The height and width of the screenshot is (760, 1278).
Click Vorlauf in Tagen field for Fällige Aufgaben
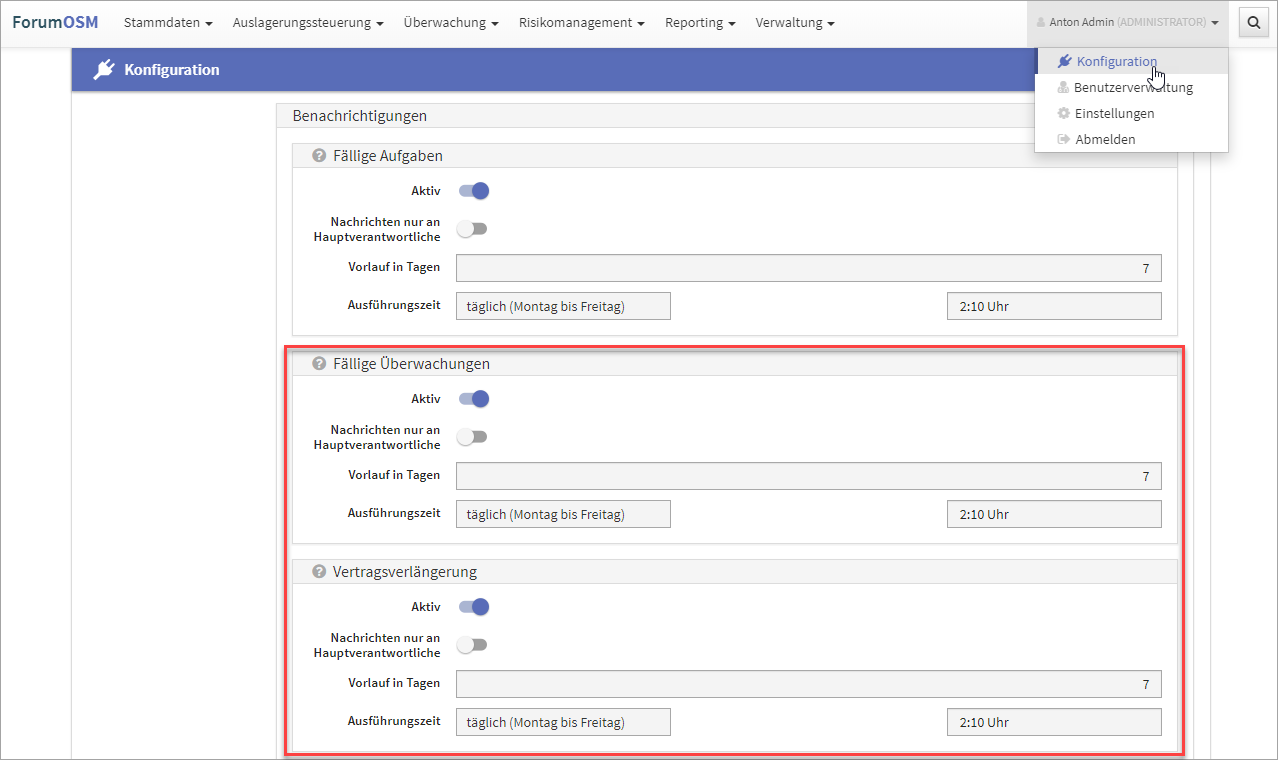(808, 269)
